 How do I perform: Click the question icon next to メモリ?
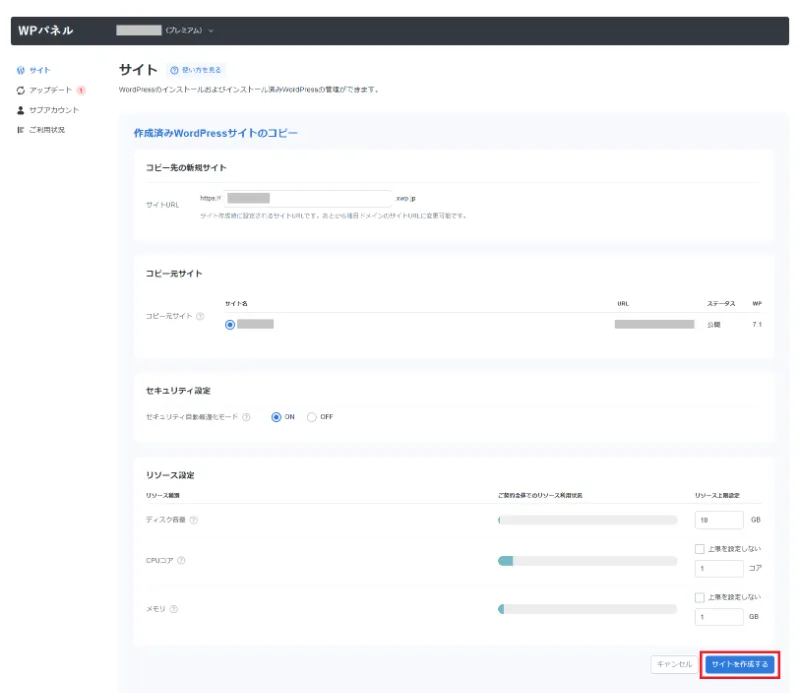point(173,609)
